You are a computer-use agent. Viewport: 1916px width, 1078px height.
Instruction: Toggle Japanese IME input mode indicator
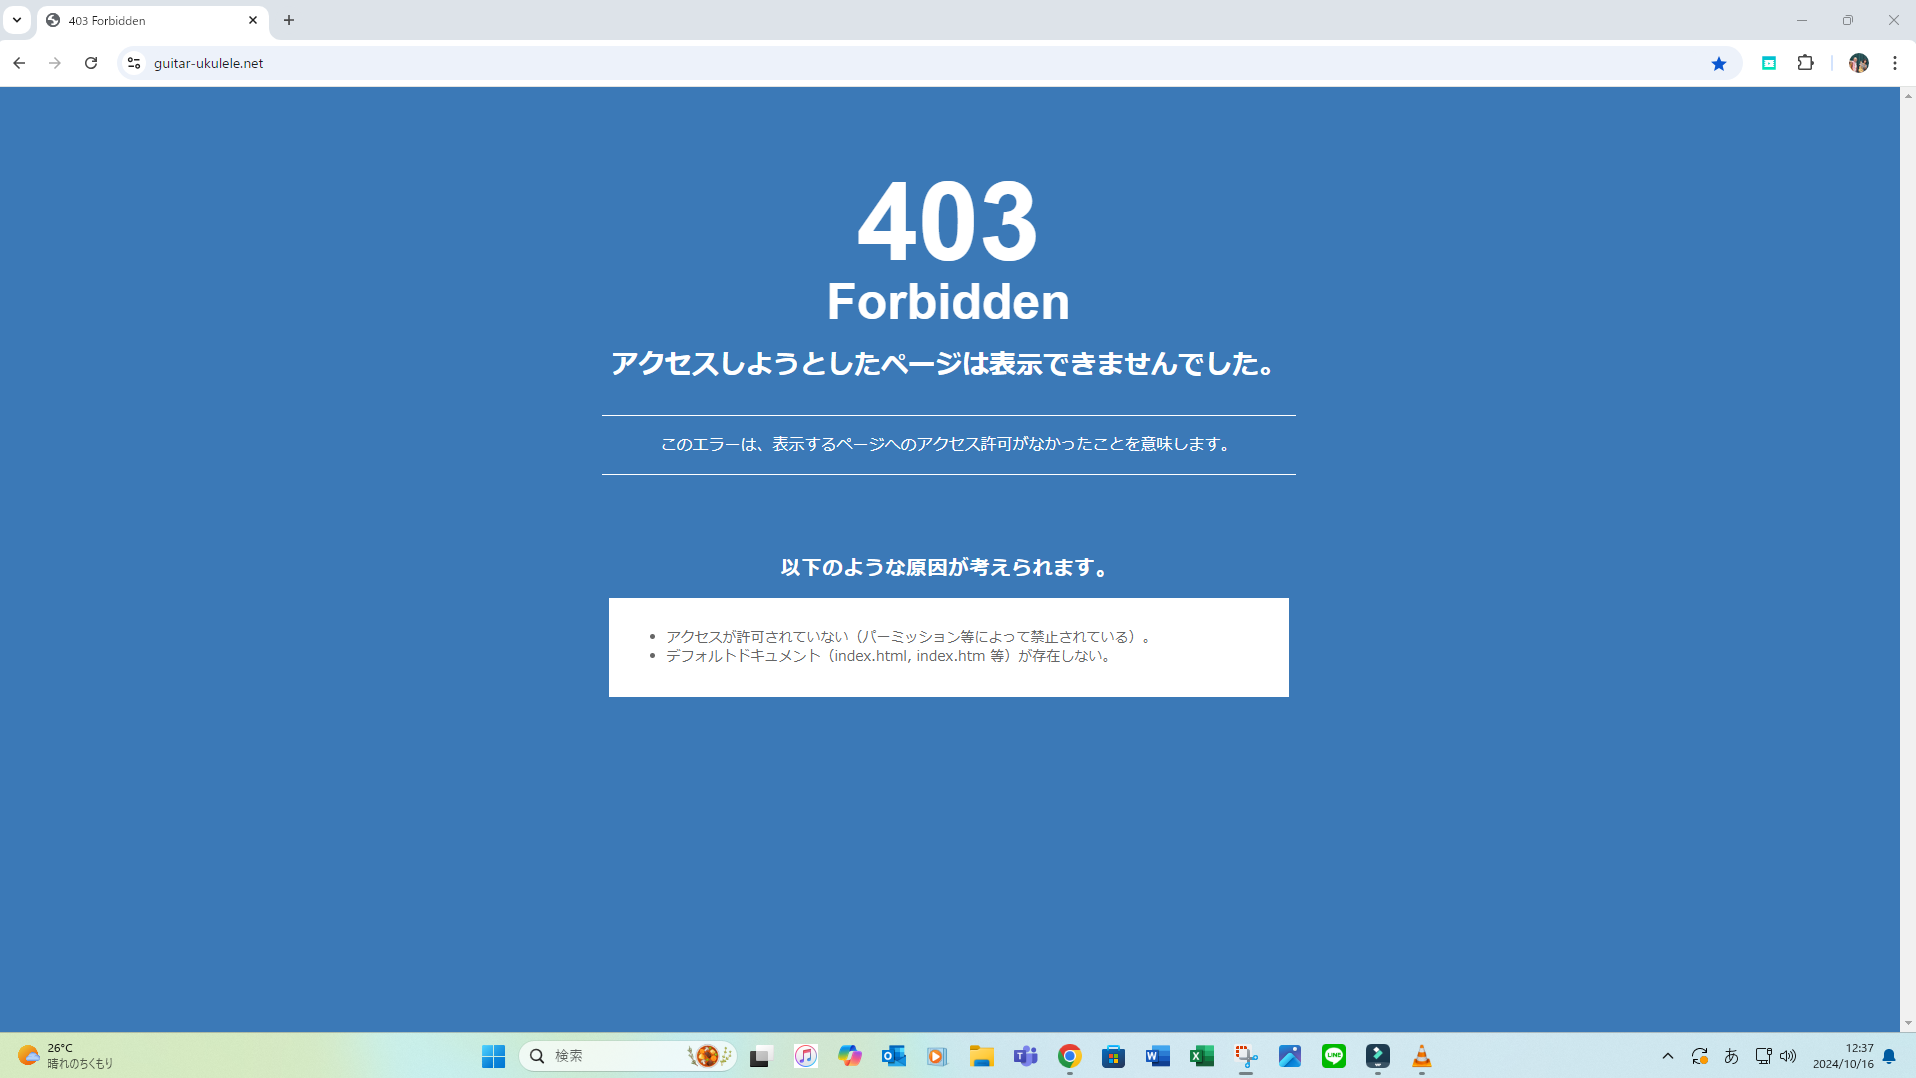pos(1731,1056)
